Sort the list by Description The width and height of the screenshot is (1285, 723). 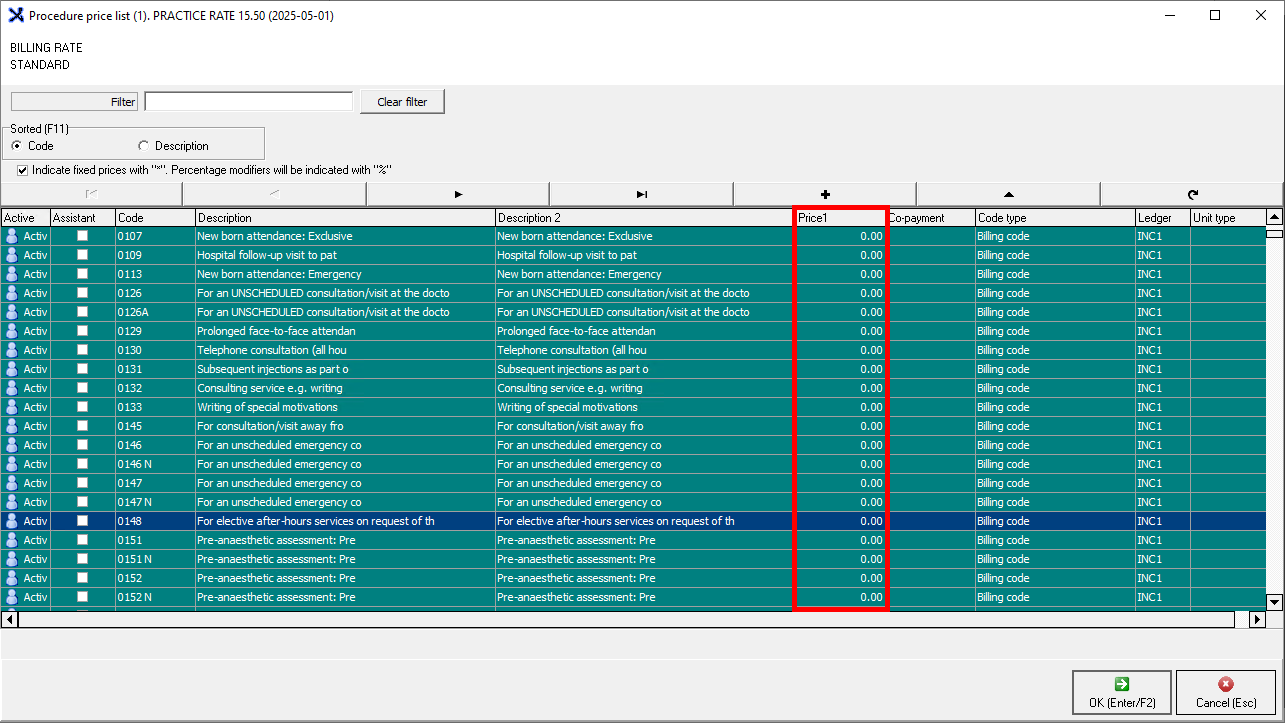pos(144,146)
